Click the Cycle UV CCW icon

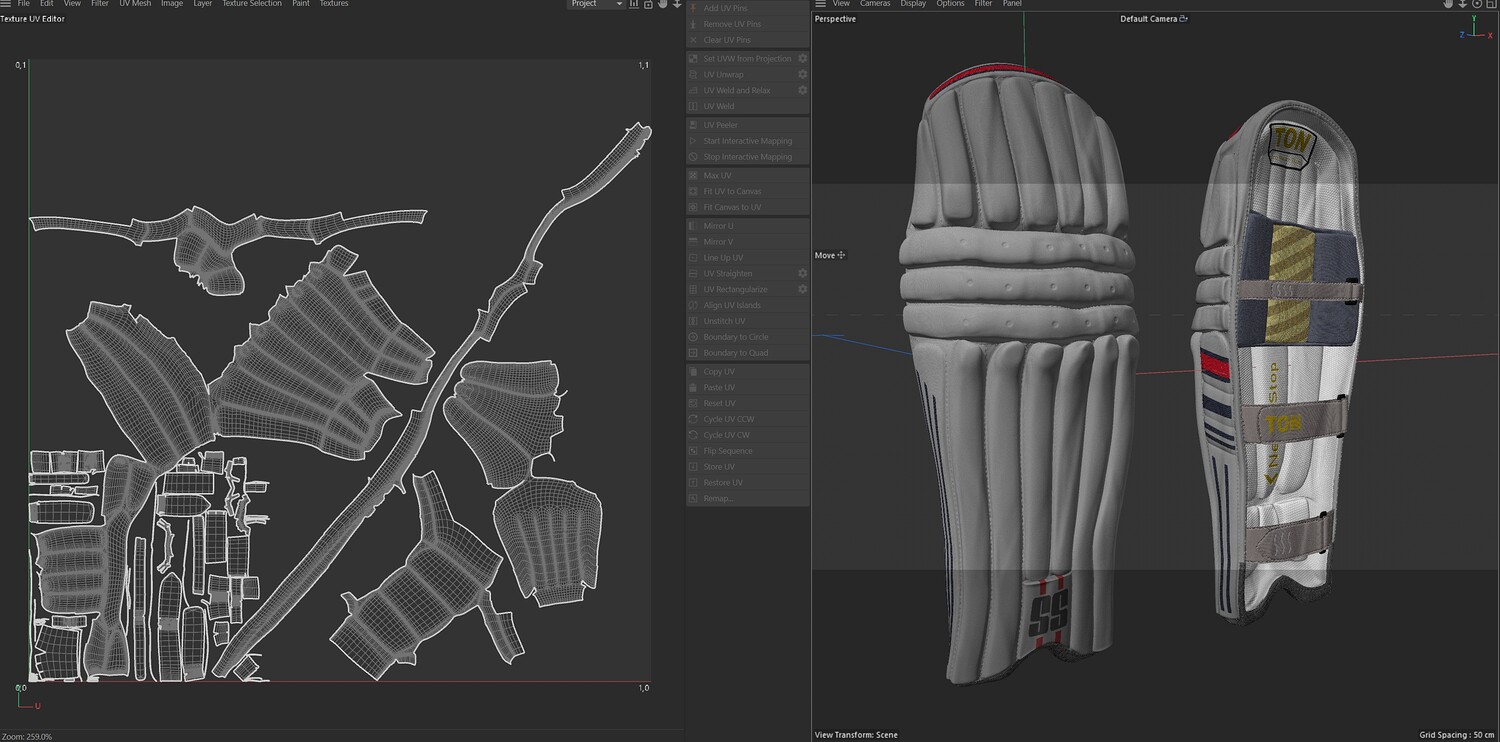(694, 420)
